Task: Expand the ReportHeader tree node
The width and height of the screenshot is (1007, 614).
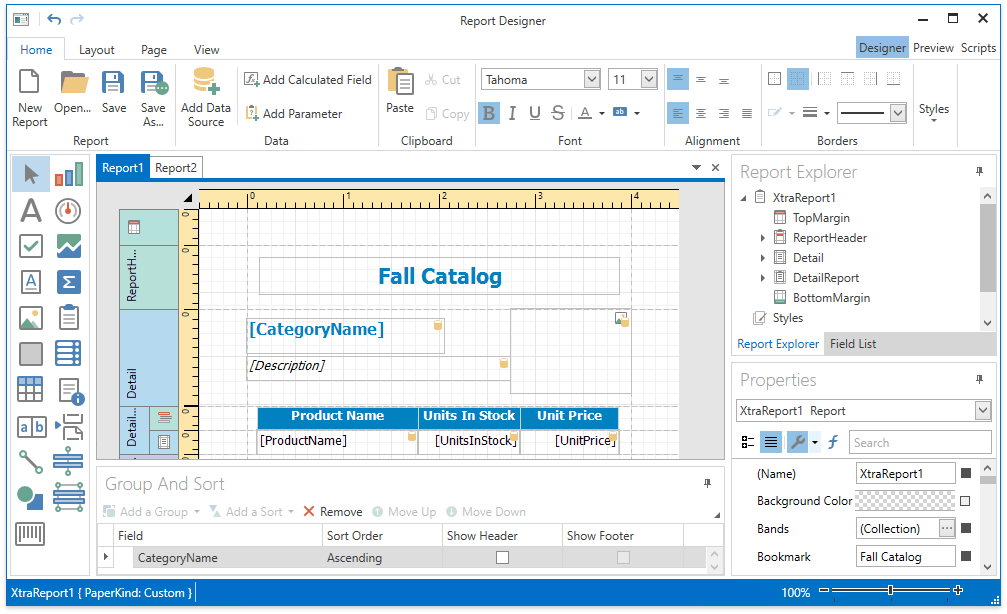Action: point(762,238)
